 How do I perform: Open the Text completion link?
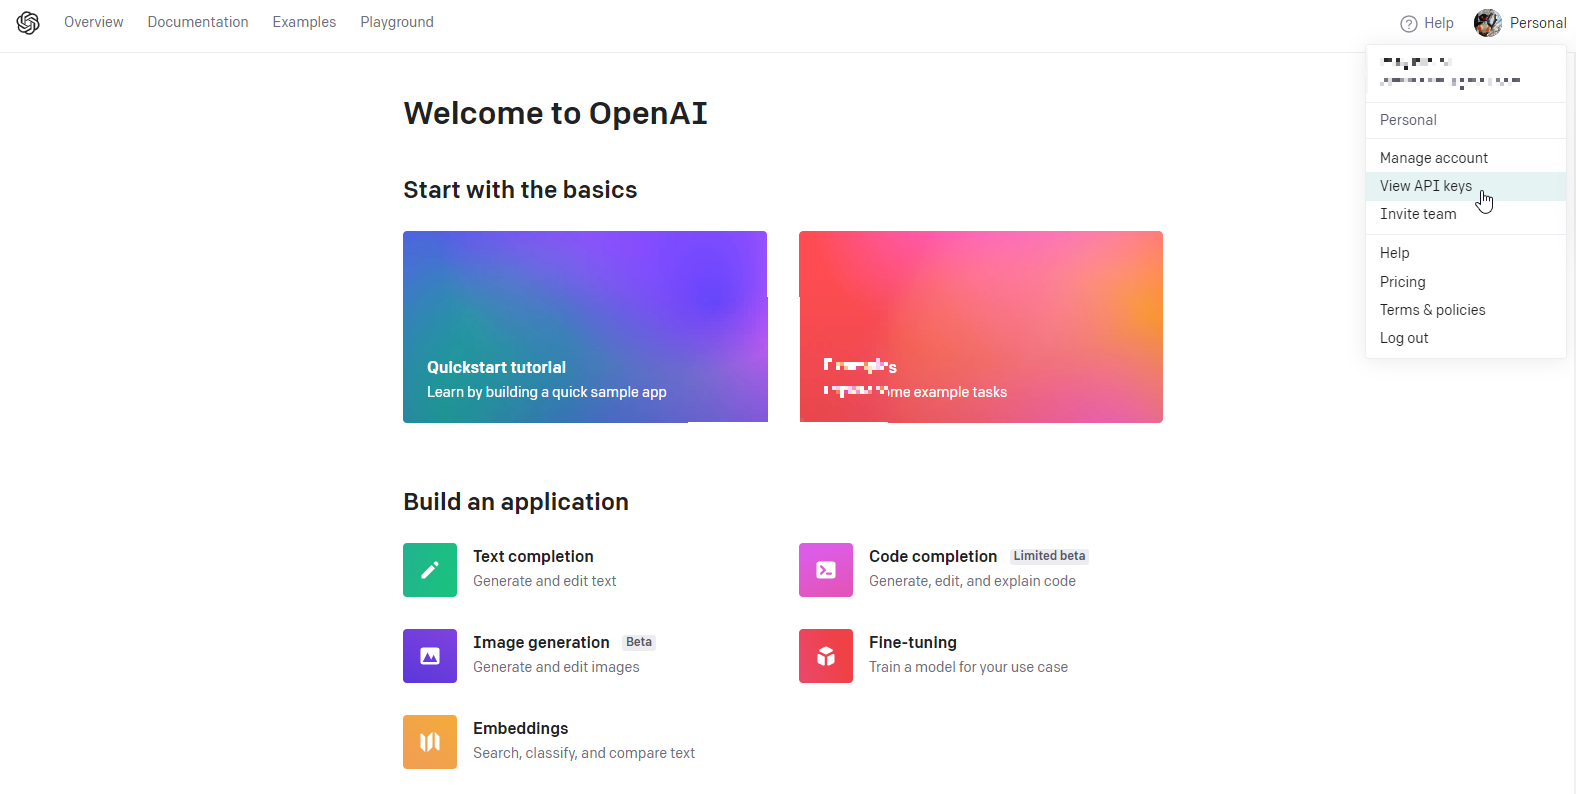(x=533, y=556)
